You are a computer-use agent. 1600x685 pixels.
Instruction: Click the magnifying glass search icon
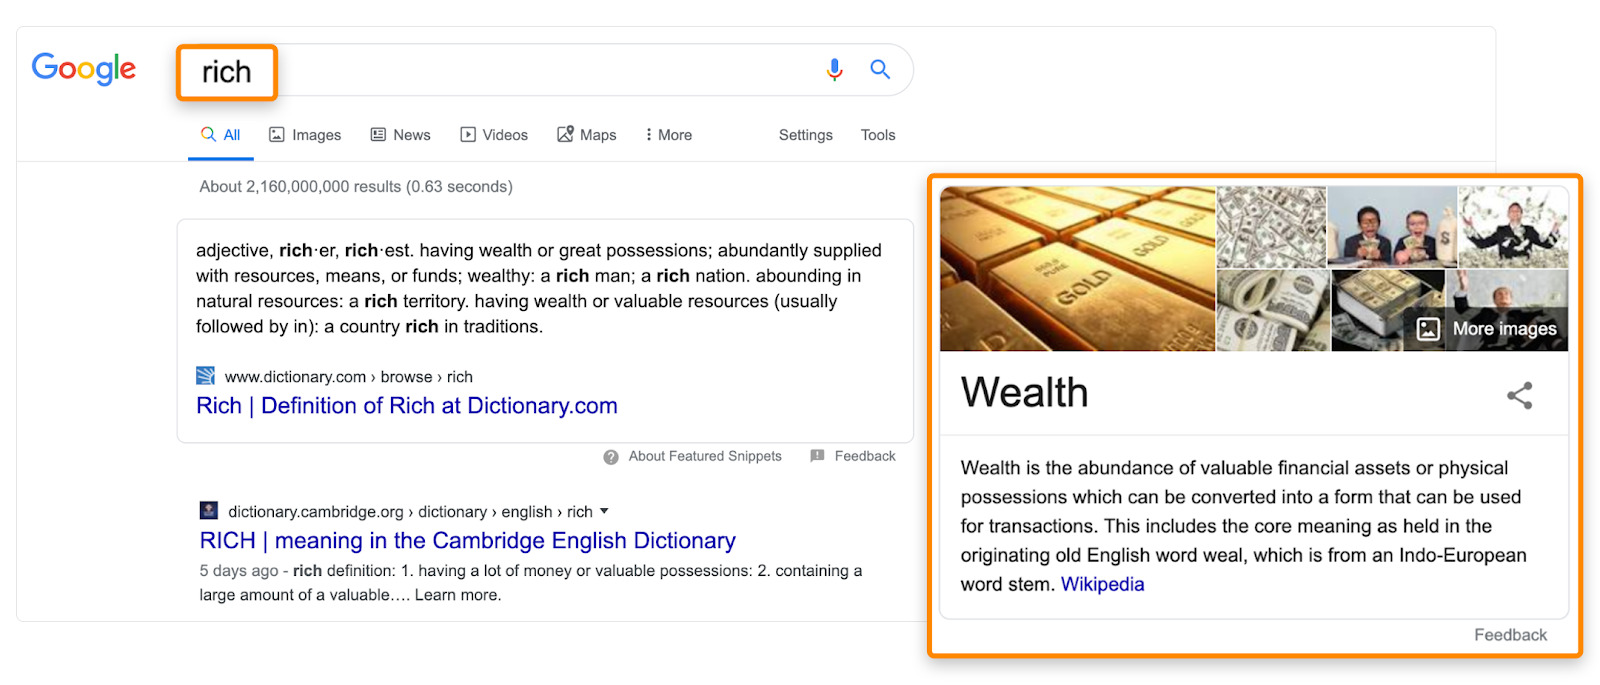(880, 69)
